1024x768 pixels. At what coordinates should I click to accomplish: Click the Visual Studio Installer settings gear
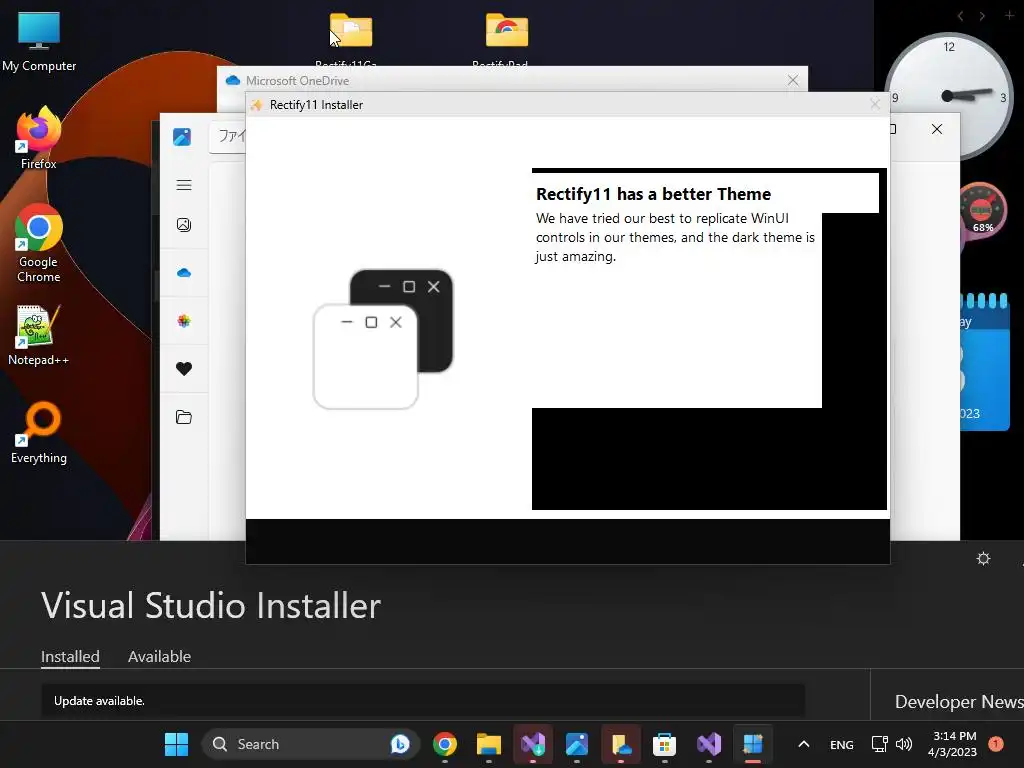[x=984, y=558]
